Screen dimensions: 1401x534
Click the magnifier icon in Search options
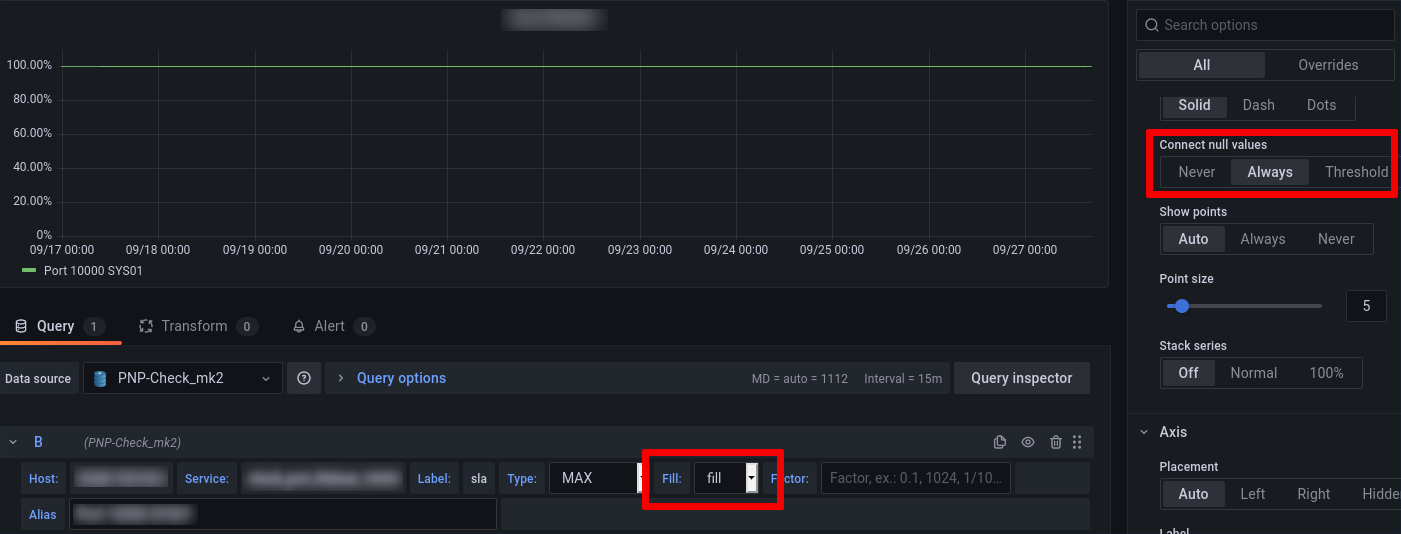pos(1152,25)
